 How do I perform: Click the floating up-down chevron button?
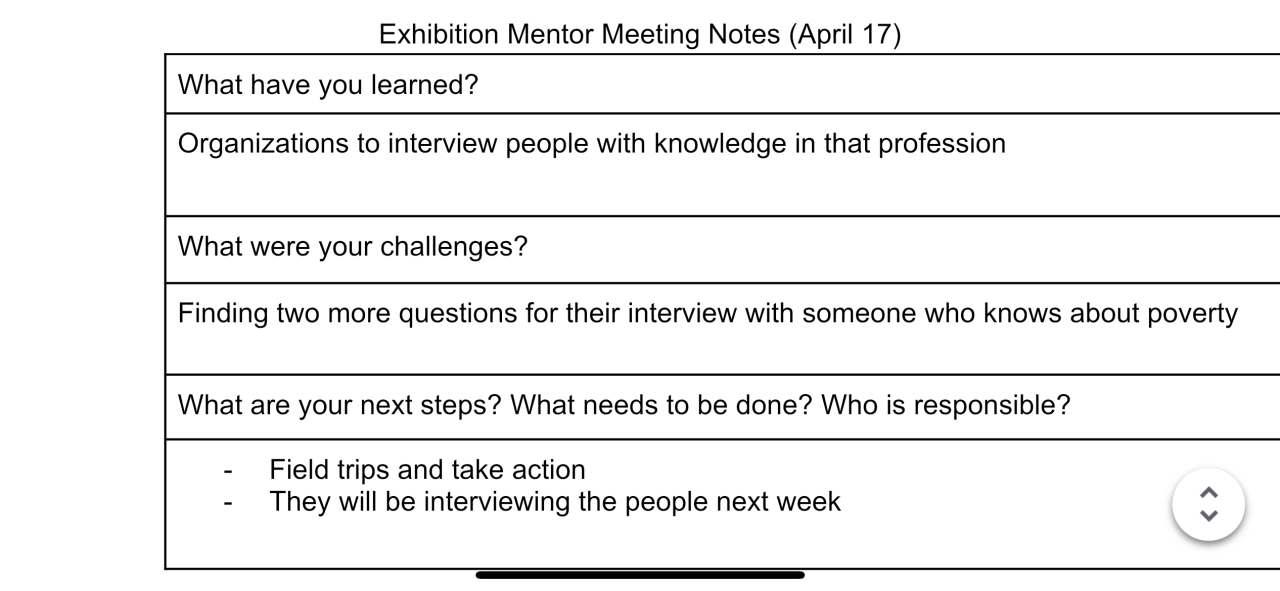pyautogui.click(x=1208, y=504)
